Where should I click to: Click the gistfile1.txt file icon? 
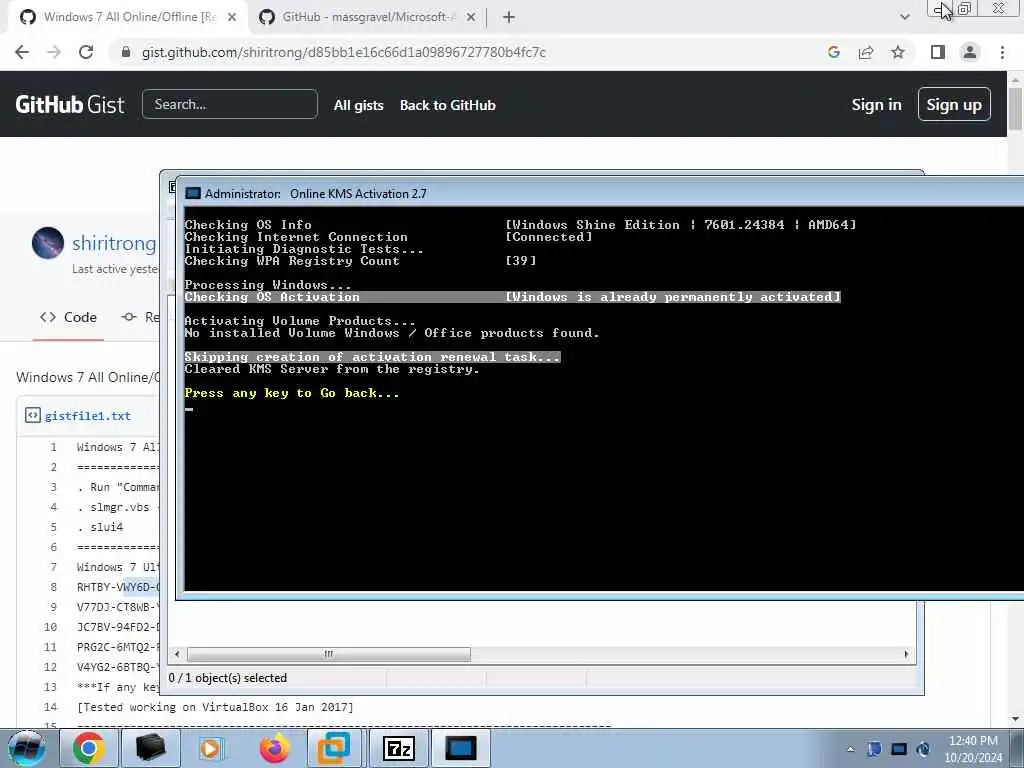coord(33,415)
